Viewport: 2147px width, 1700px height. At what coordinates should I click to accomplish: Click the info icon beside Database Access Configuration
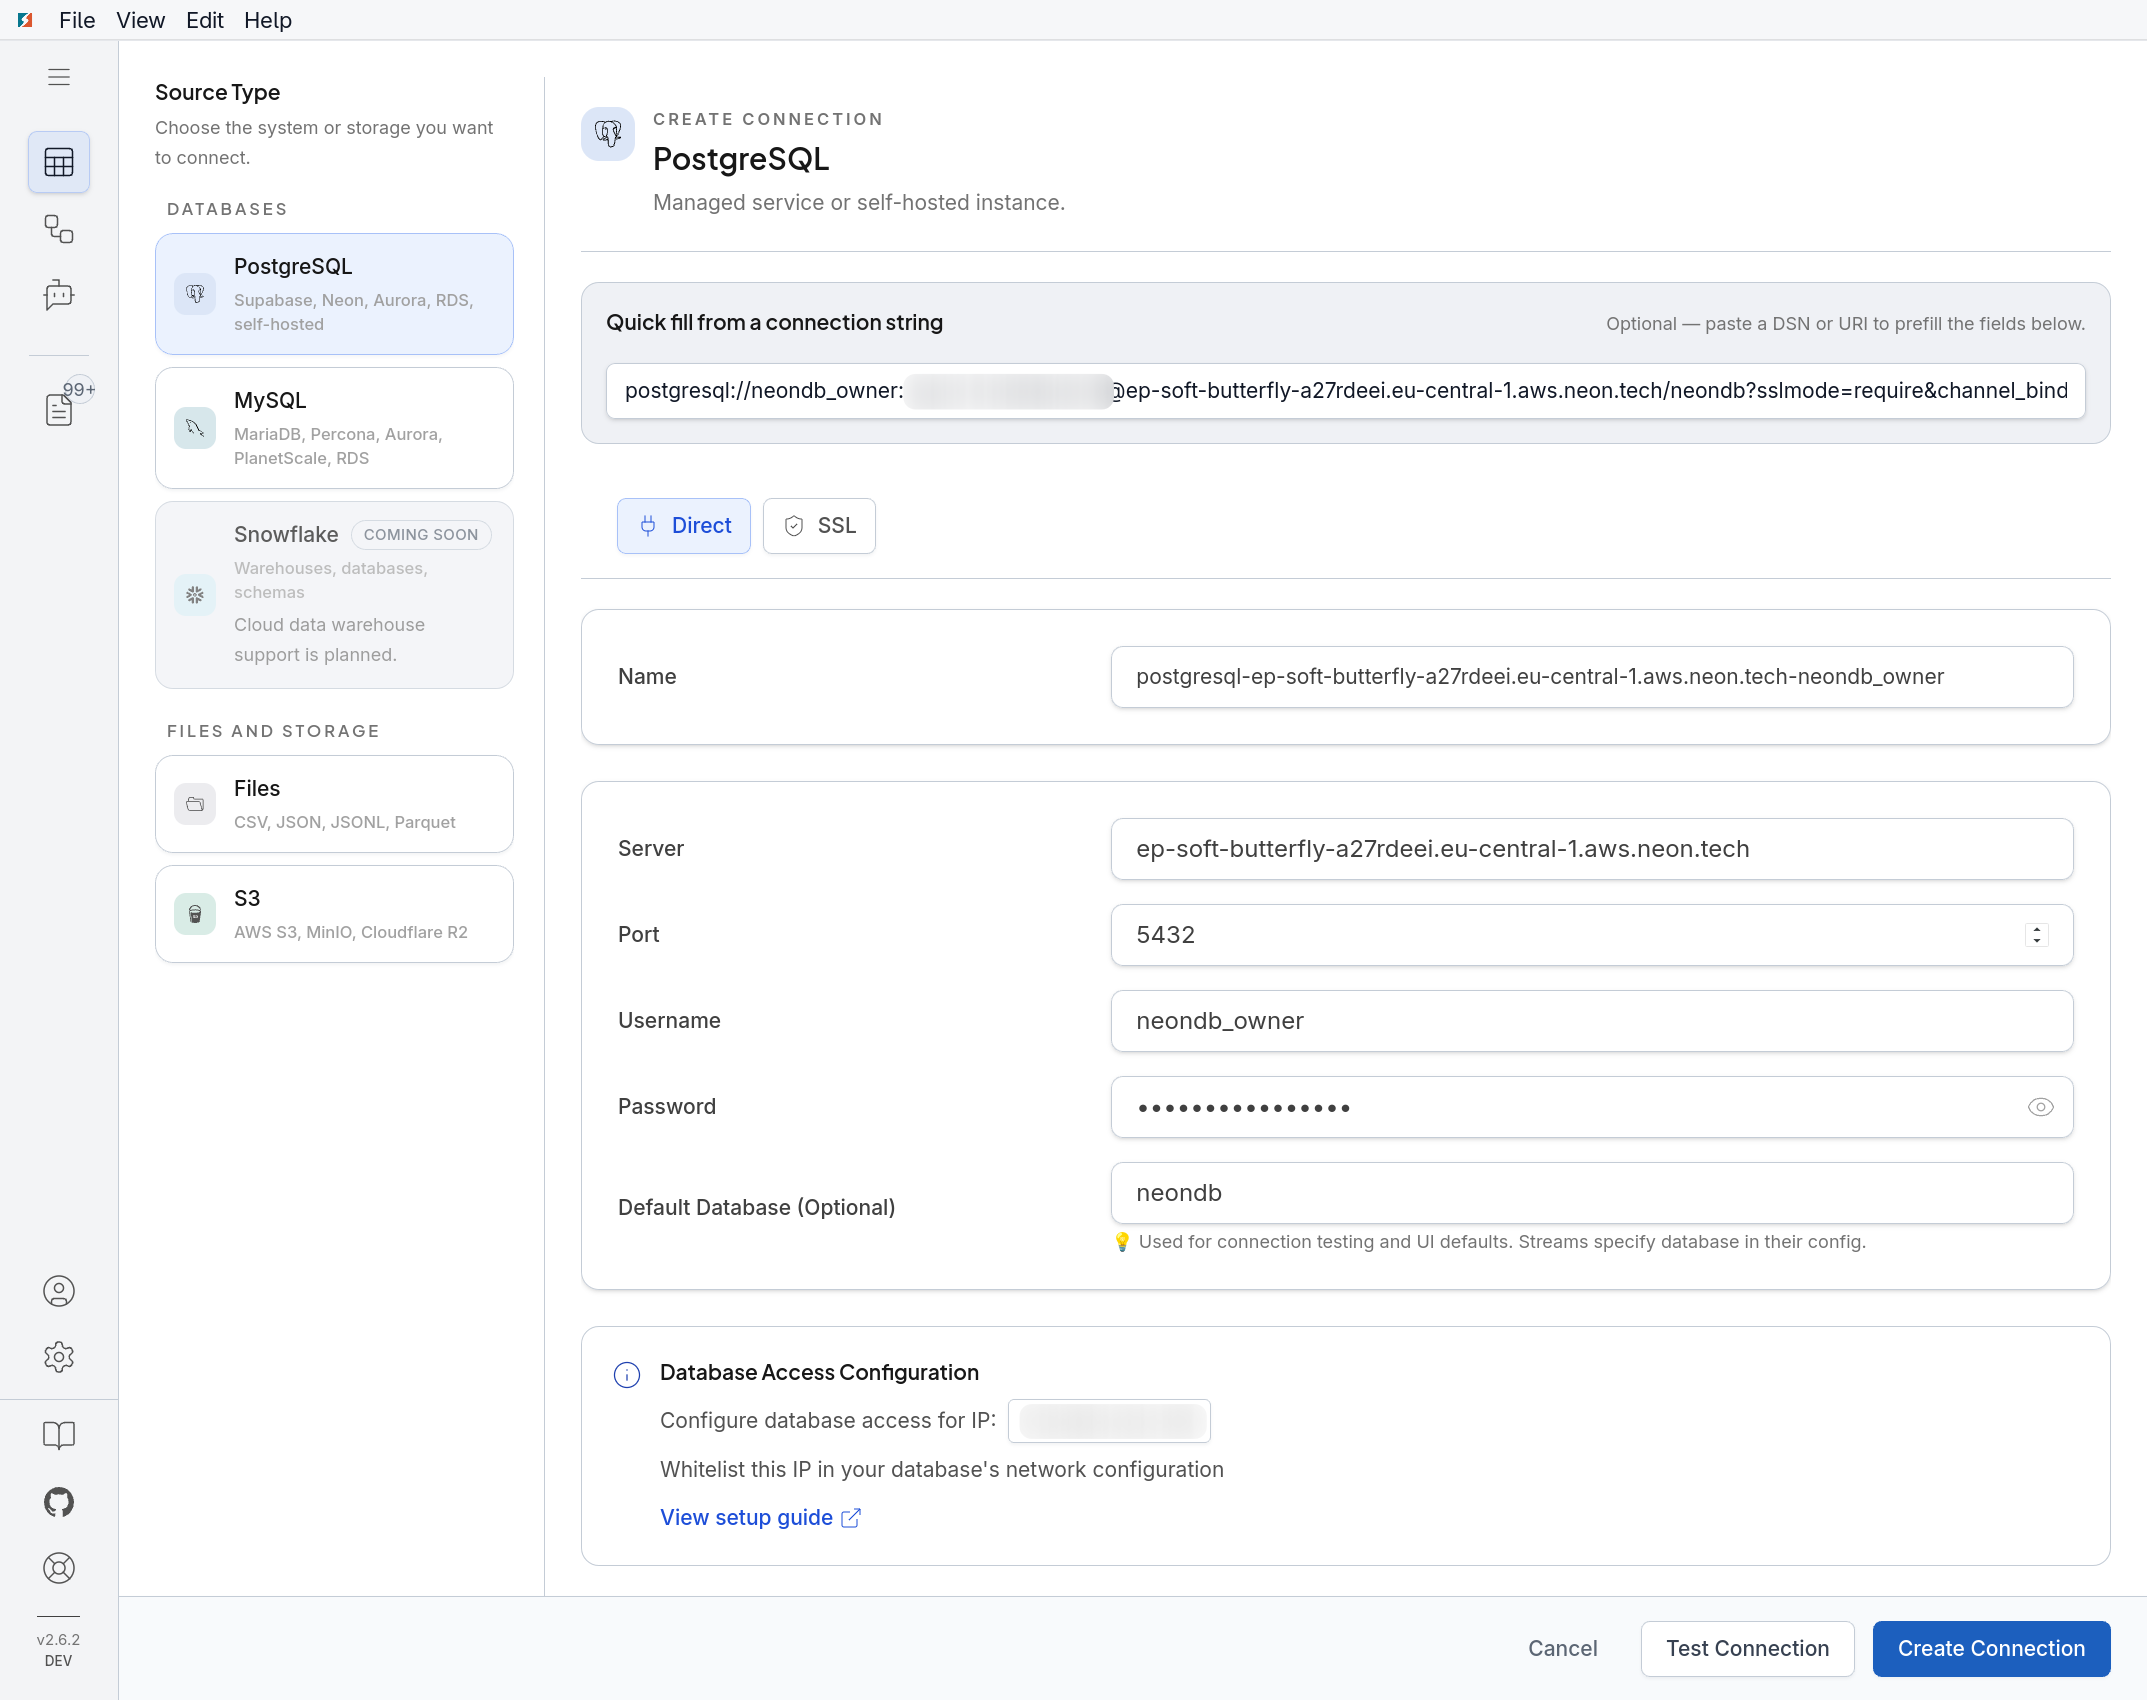point(627,1374)
